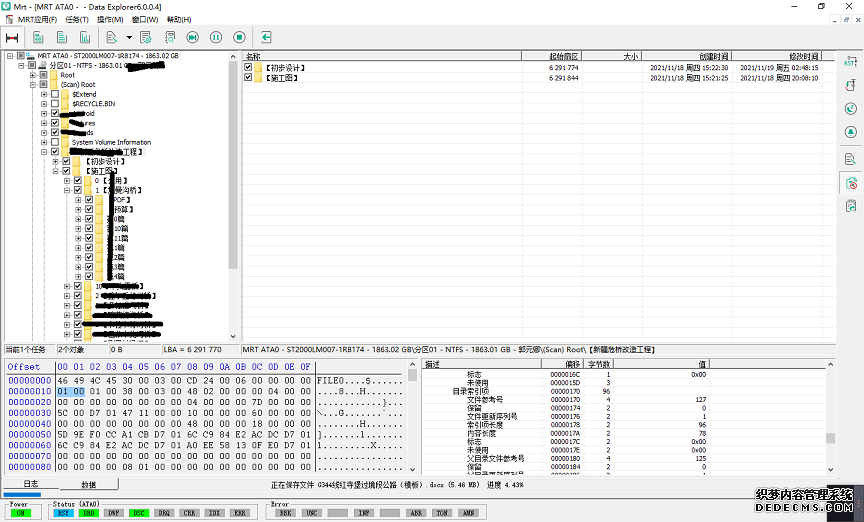Sort by the 起始扇区 column header

coord(552,56)
